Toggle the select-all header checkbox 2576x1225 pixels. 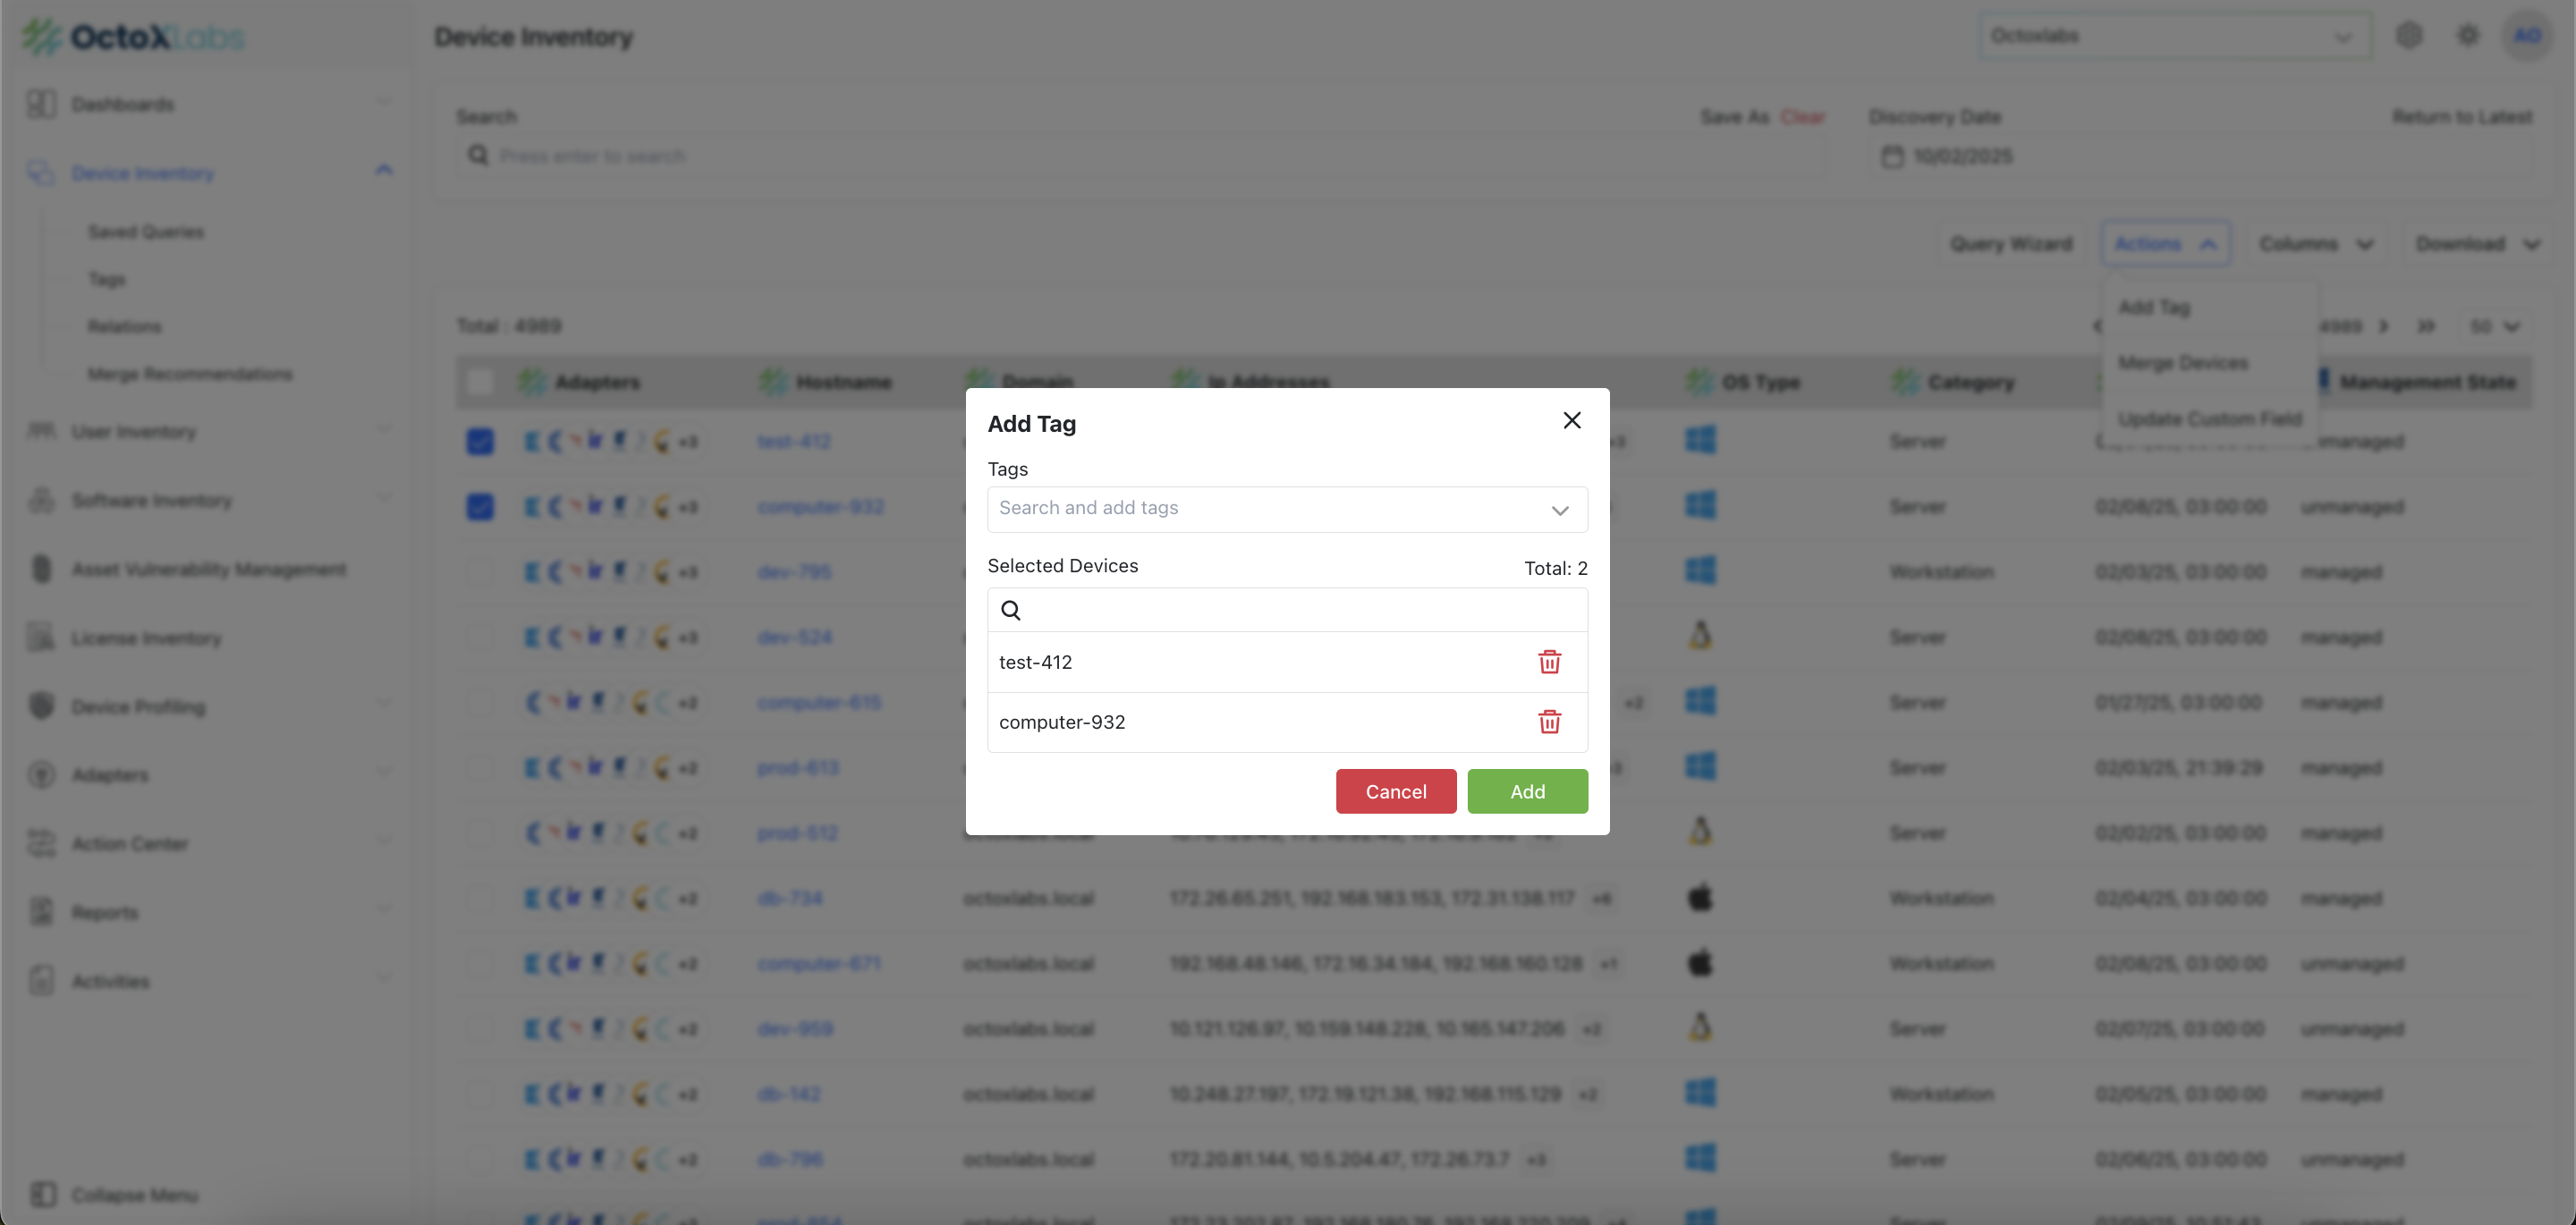point(480,382)
